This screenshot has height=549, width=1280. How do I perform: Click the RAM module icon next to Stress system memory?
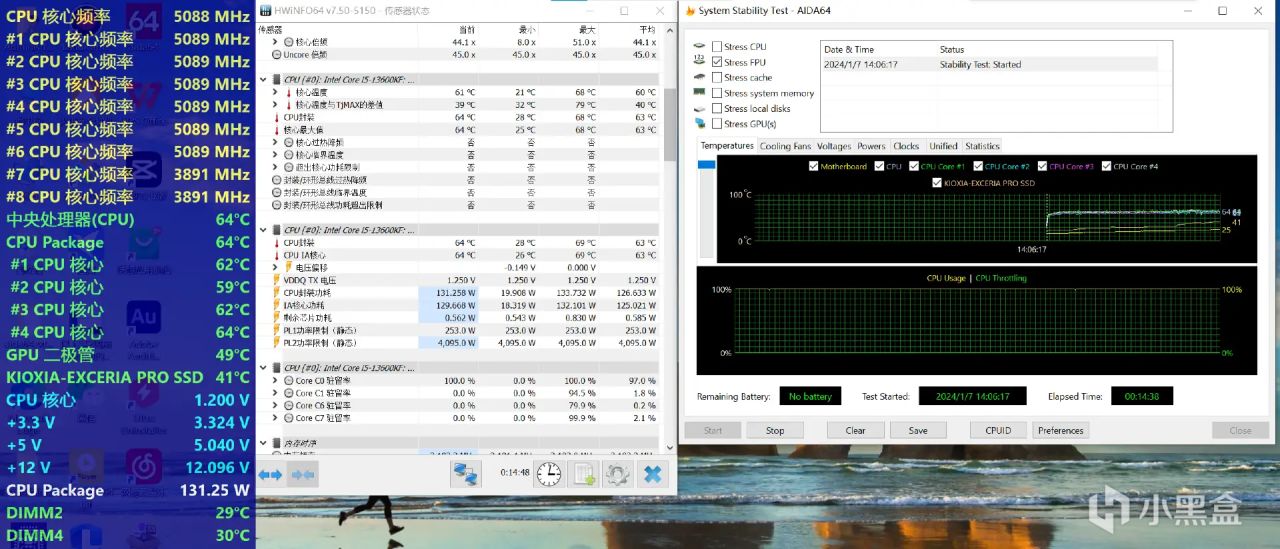699,93
